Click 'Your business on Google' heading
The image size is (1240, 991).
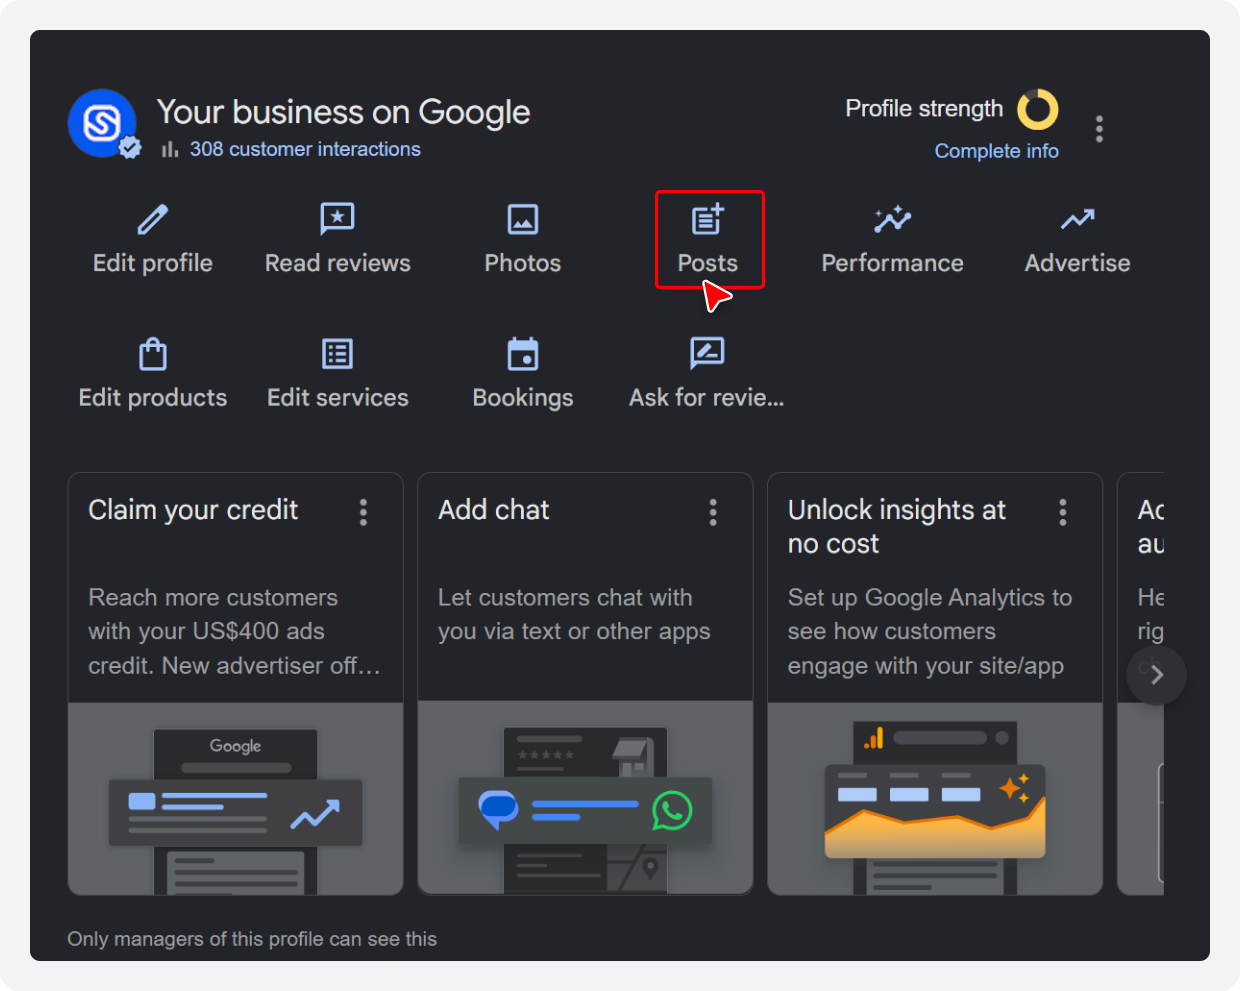(x=343, y=112)
